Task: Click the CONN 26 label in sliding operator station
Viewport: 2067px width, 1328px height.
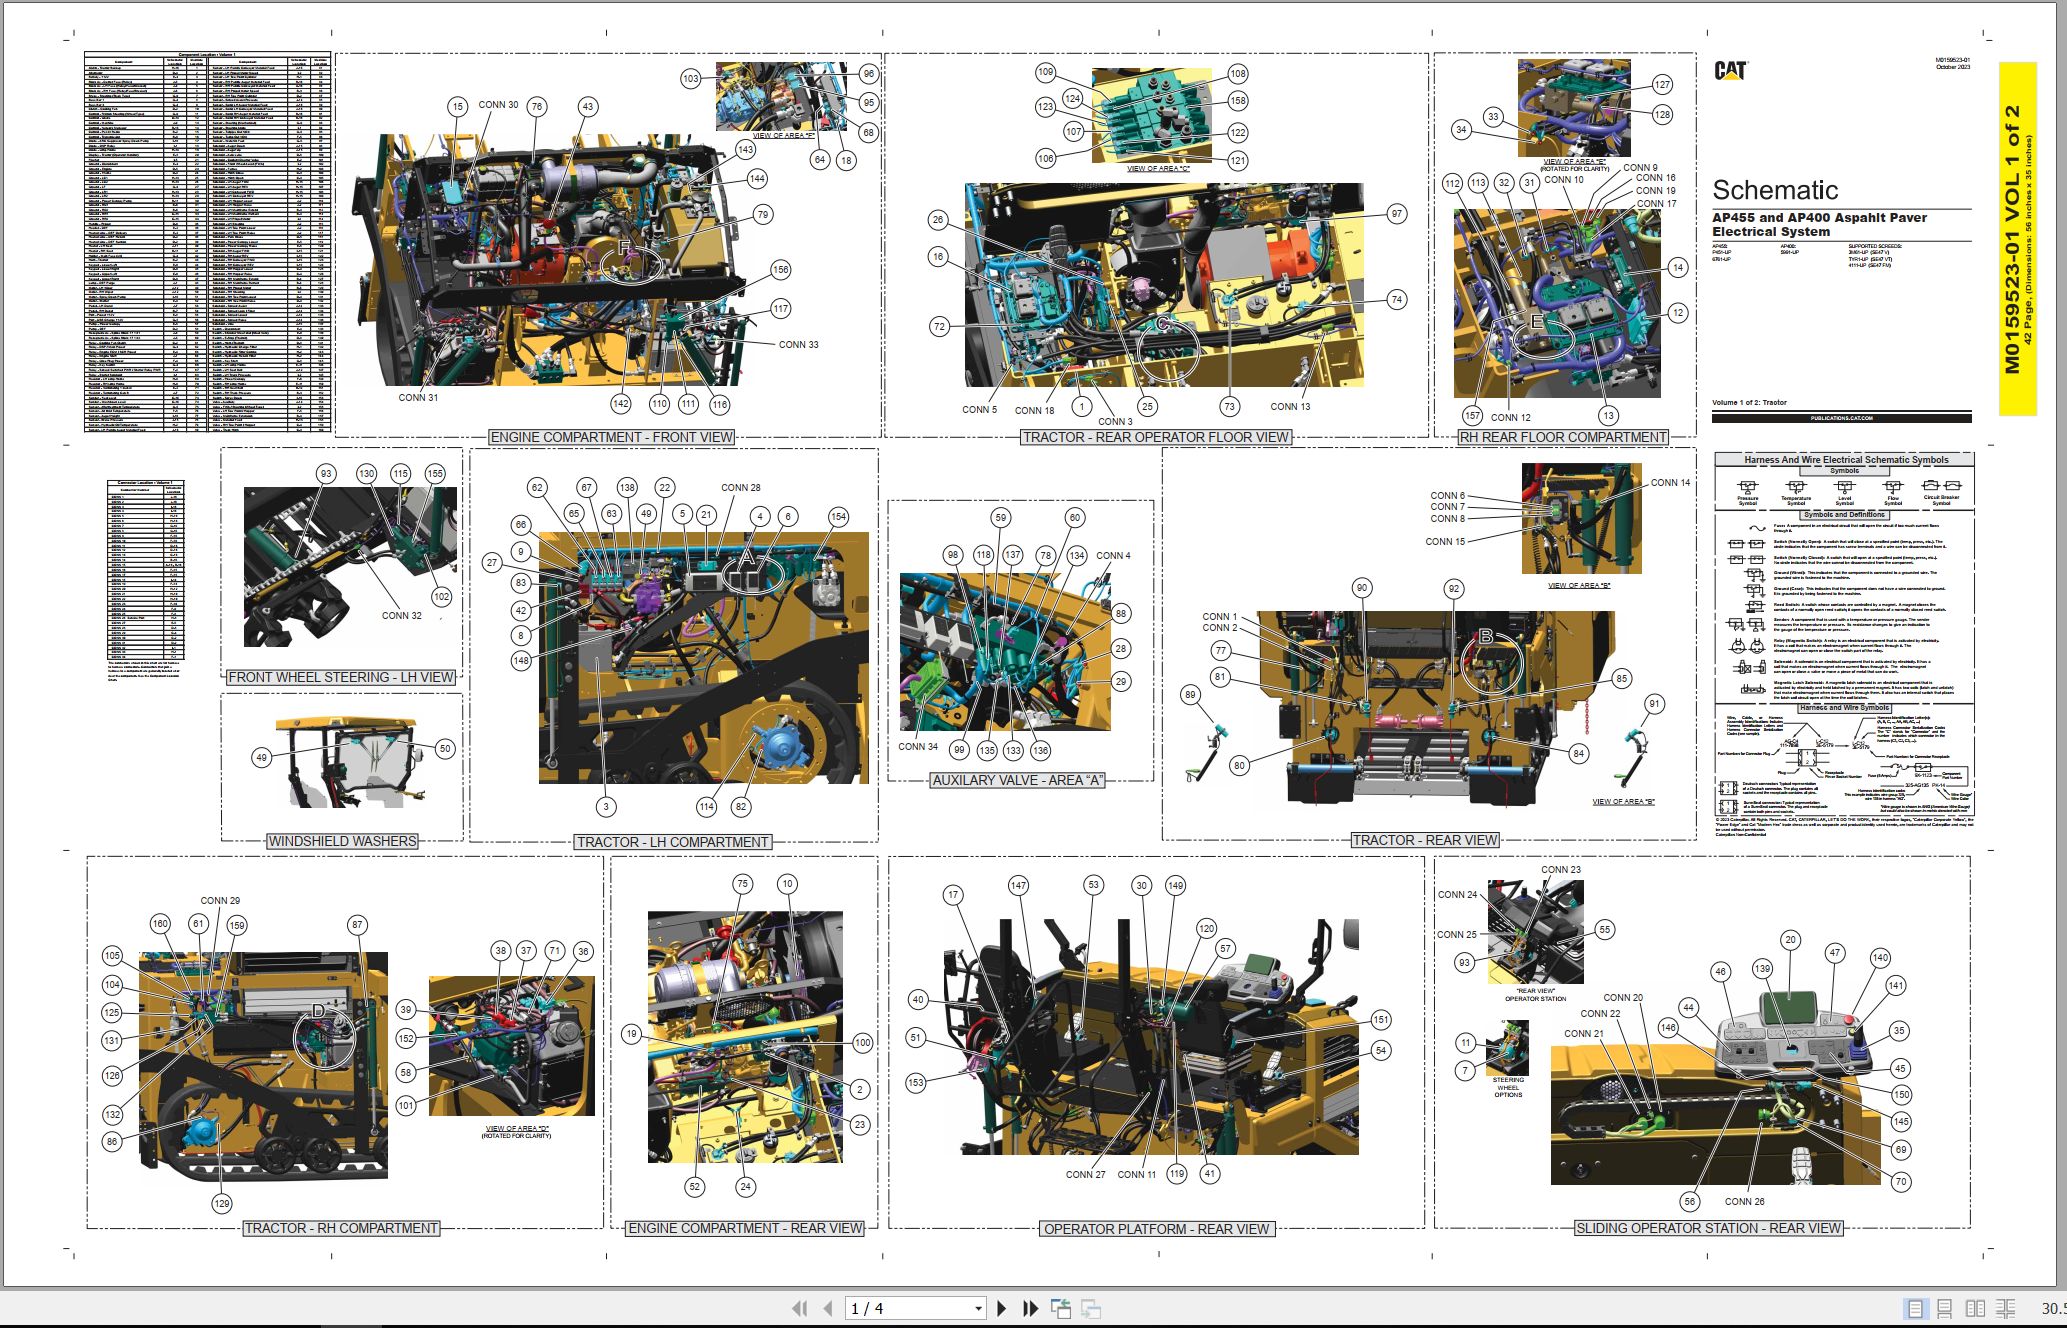Action: [1744, 1202]
